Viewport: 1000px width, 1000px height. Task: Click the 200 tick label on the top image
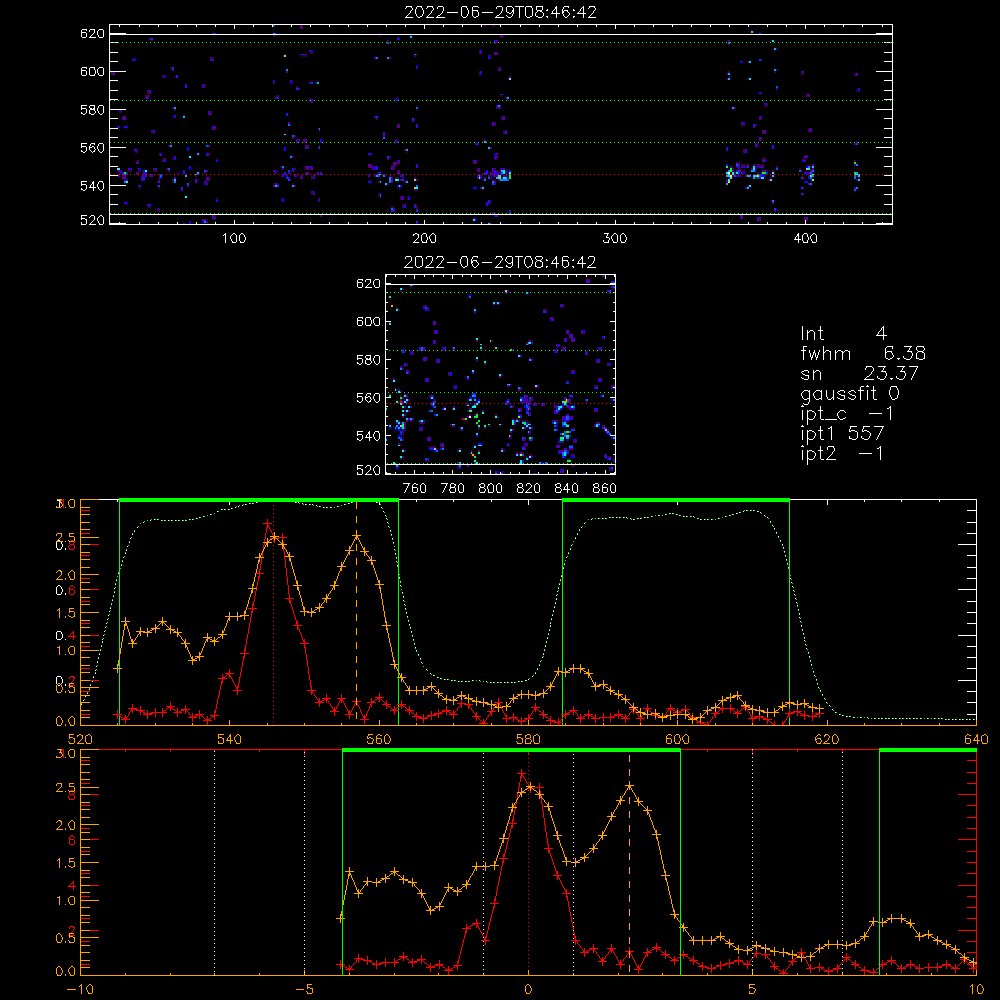tap(424, 239)
